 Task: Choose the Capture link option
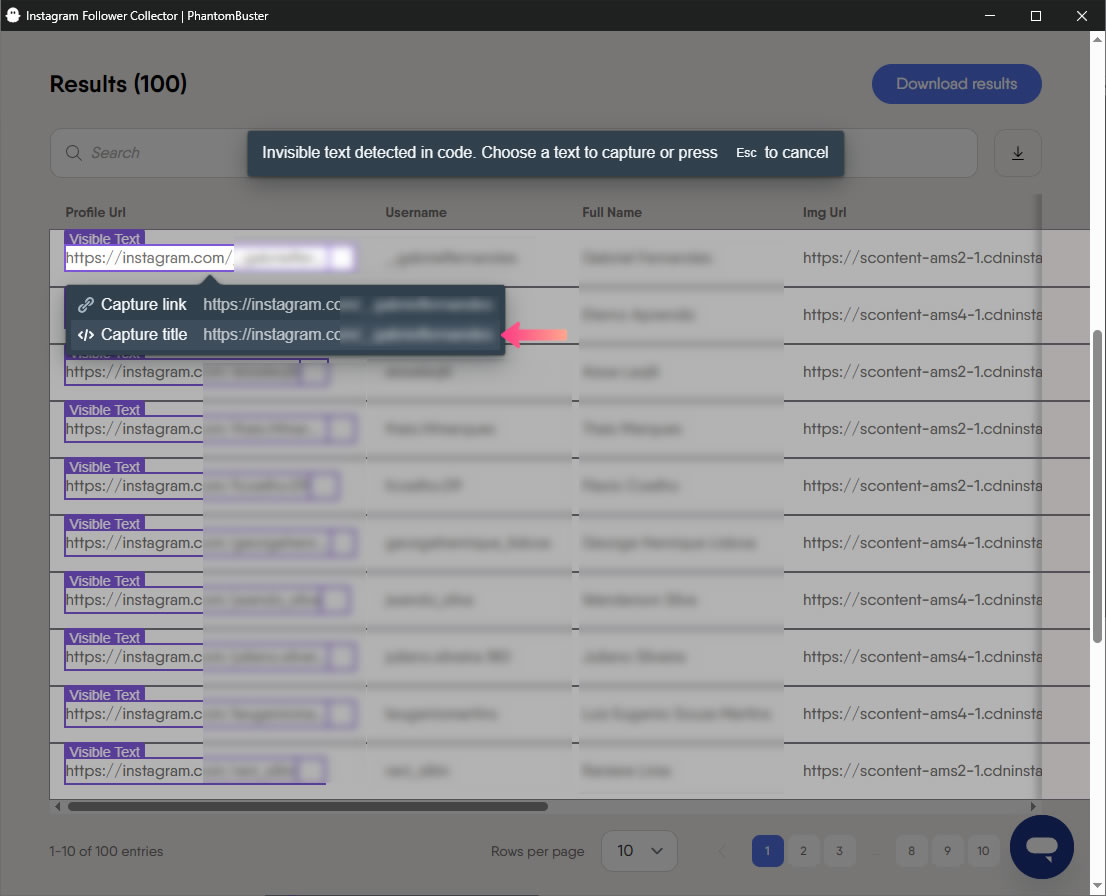coord(285,304)
